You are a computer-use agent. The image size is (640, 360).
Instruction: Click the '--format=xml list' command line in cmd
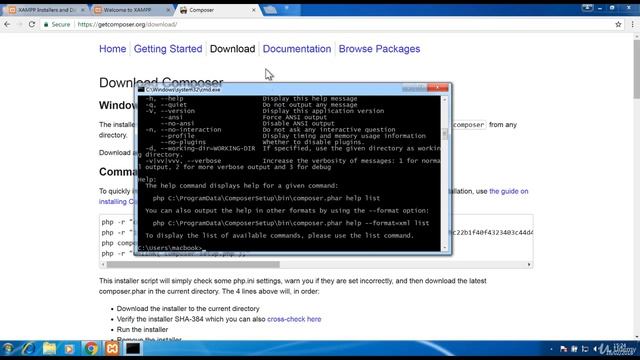pyautogui.click(x=291, y=223)
